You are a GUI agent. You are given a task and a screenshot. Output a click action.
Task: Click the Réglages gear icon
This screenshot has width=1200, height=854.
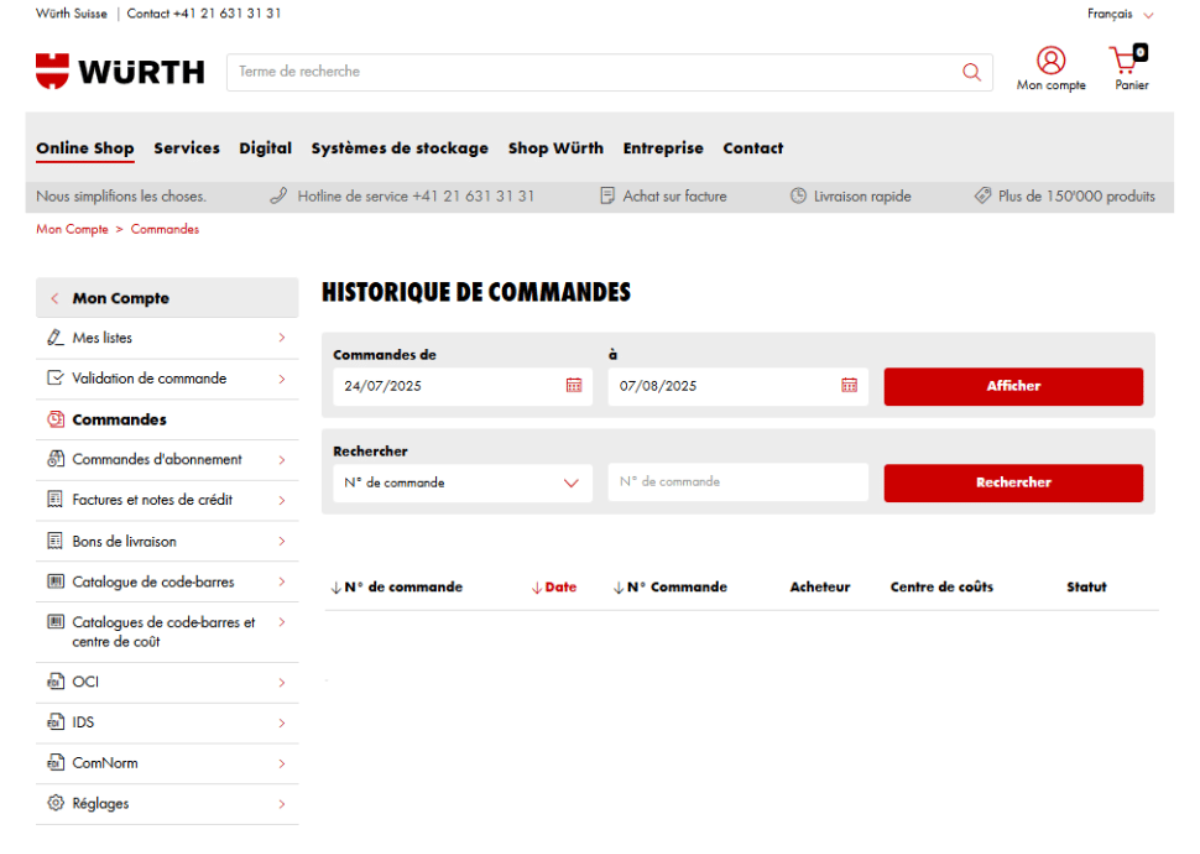tap(55, 803)
